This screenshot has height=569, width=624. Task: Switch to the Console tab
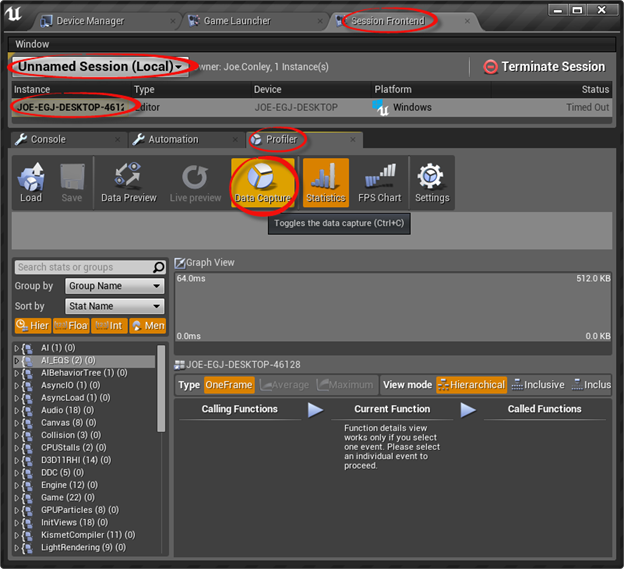click(48, 139)
